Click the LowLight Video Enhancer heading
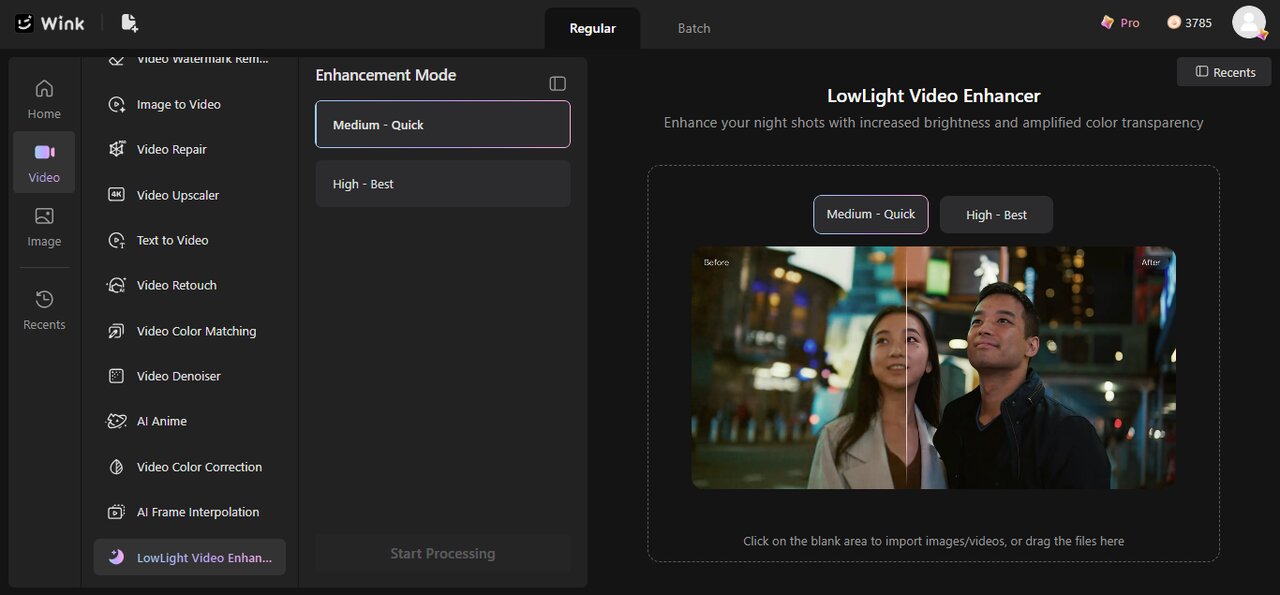This screenshot has height=595, width=1280. (934, 96)
